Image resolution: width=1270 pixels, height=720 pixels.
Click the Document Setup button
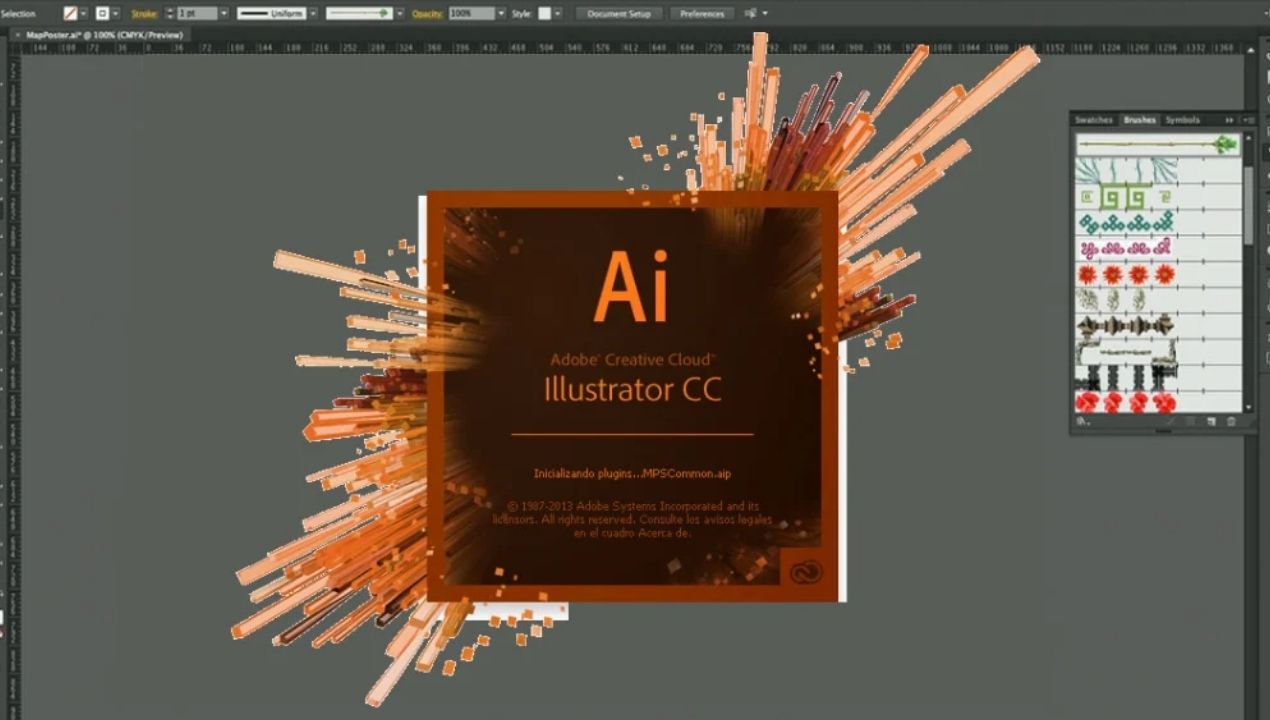pos(618,14)
